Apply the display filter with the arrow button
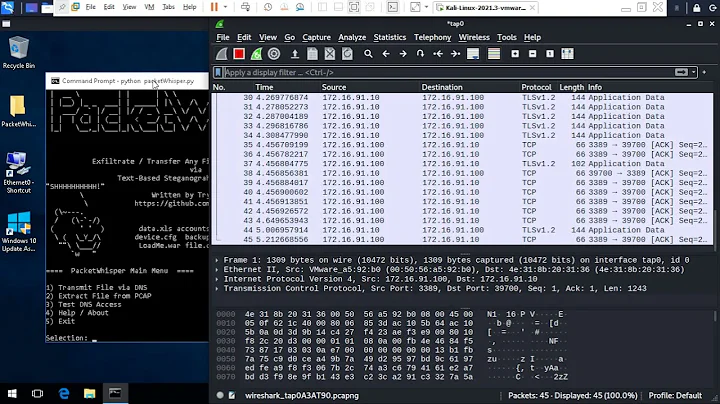This screenshot has width=720, height=404. (681, 73)
